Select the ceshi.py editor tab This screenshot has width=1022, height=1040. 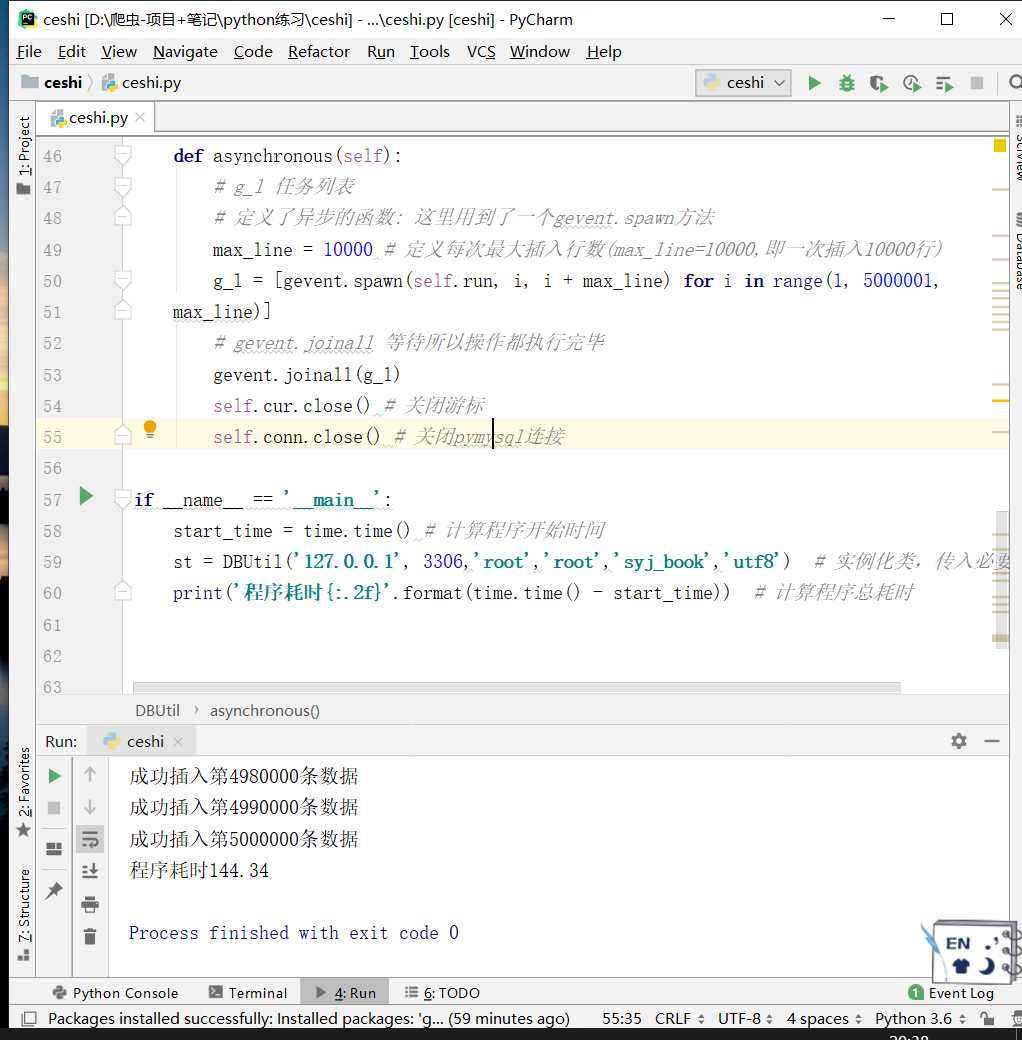click(x=98, y=118)
